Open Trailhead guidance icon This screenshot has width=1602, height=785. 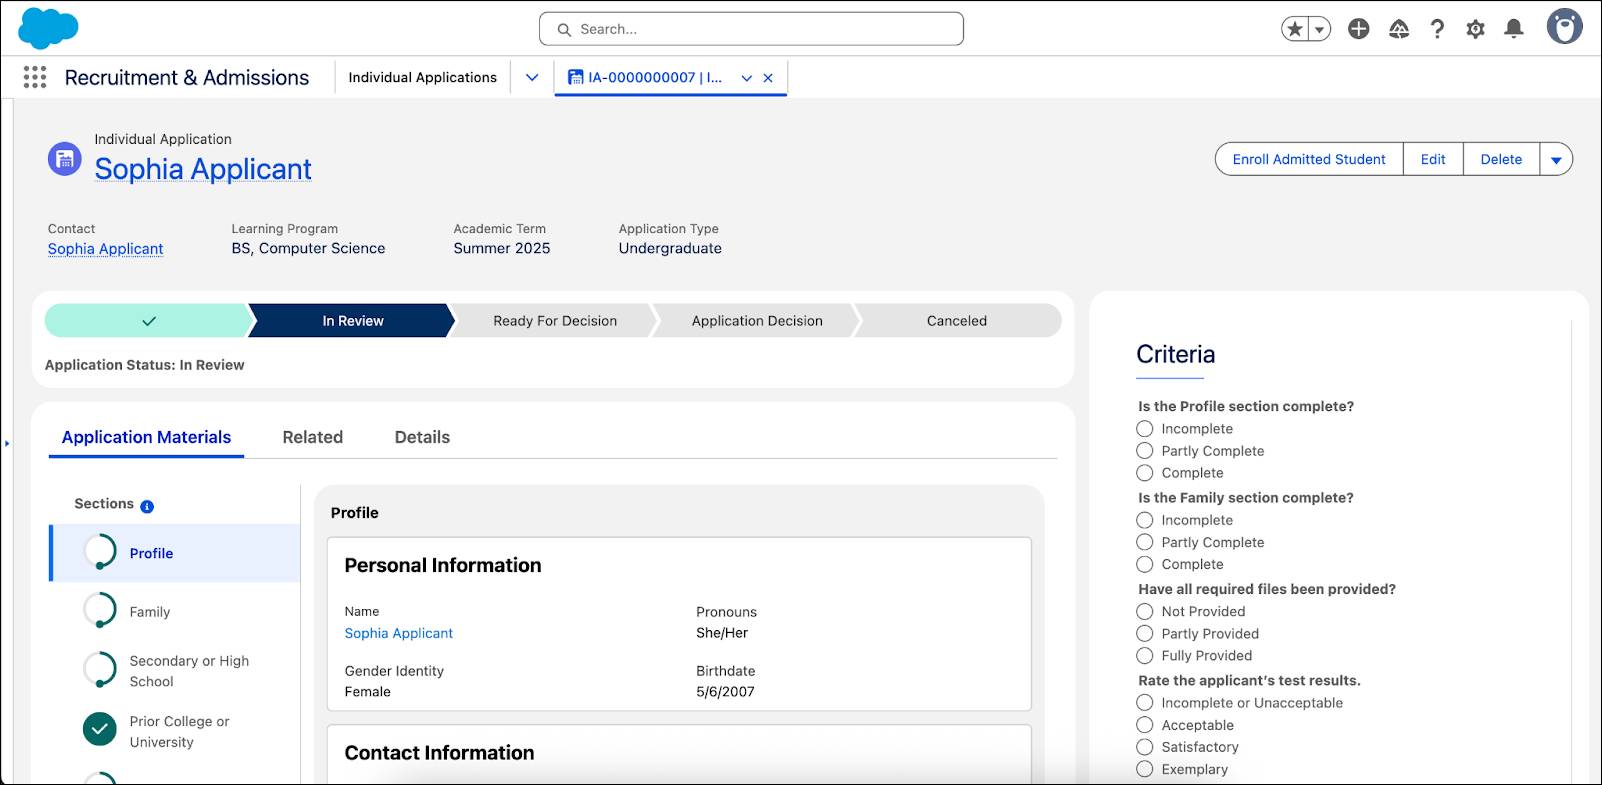click(x=1399, y=29)
